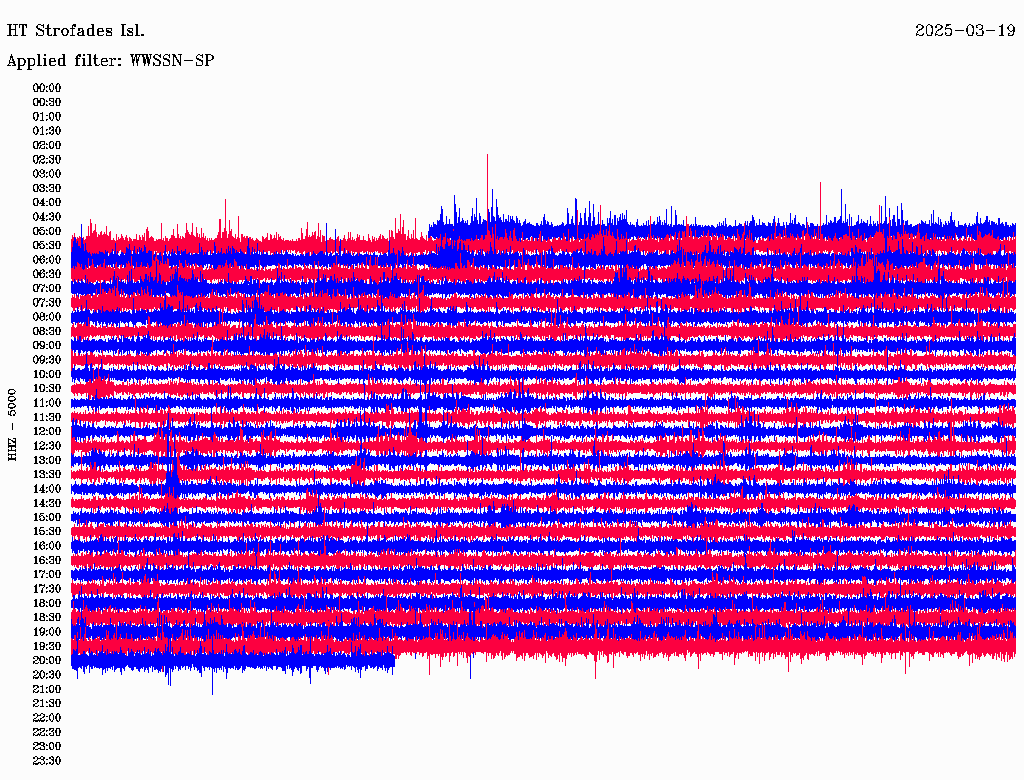Click the HHZ - 5000 axis label

click(12, 425)
